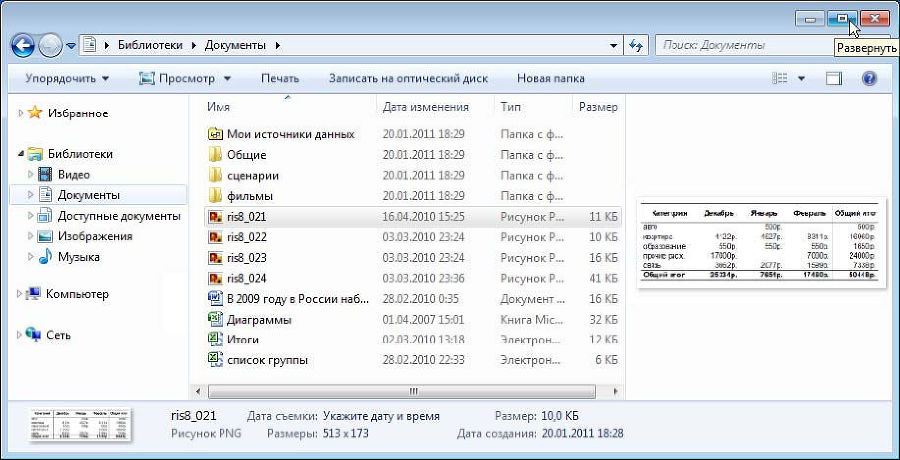Select Сеть in the navigation pane
Image resolution: width=900 pixels, height=460 pixels.
[58, 335]
